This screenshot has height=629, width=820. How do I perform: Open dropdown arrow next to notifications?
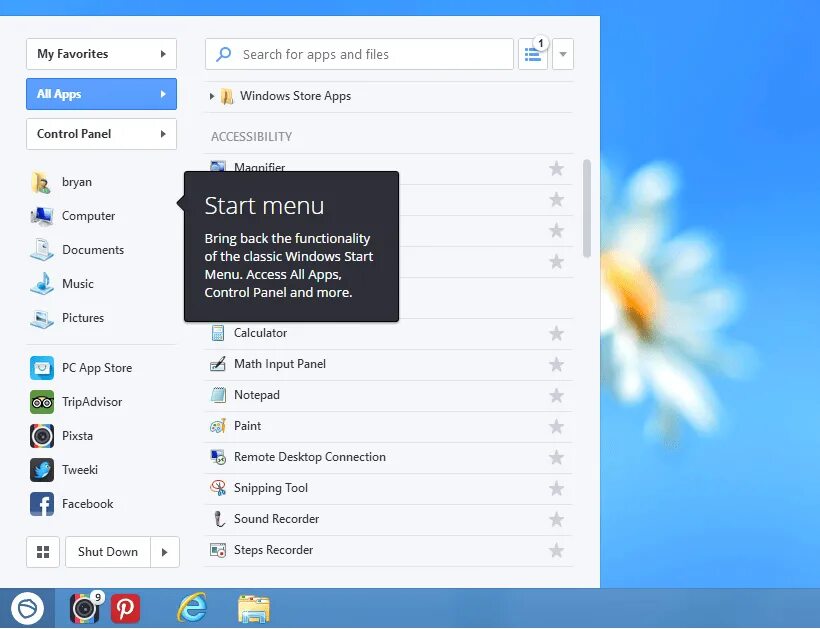[x=563, y=54]
